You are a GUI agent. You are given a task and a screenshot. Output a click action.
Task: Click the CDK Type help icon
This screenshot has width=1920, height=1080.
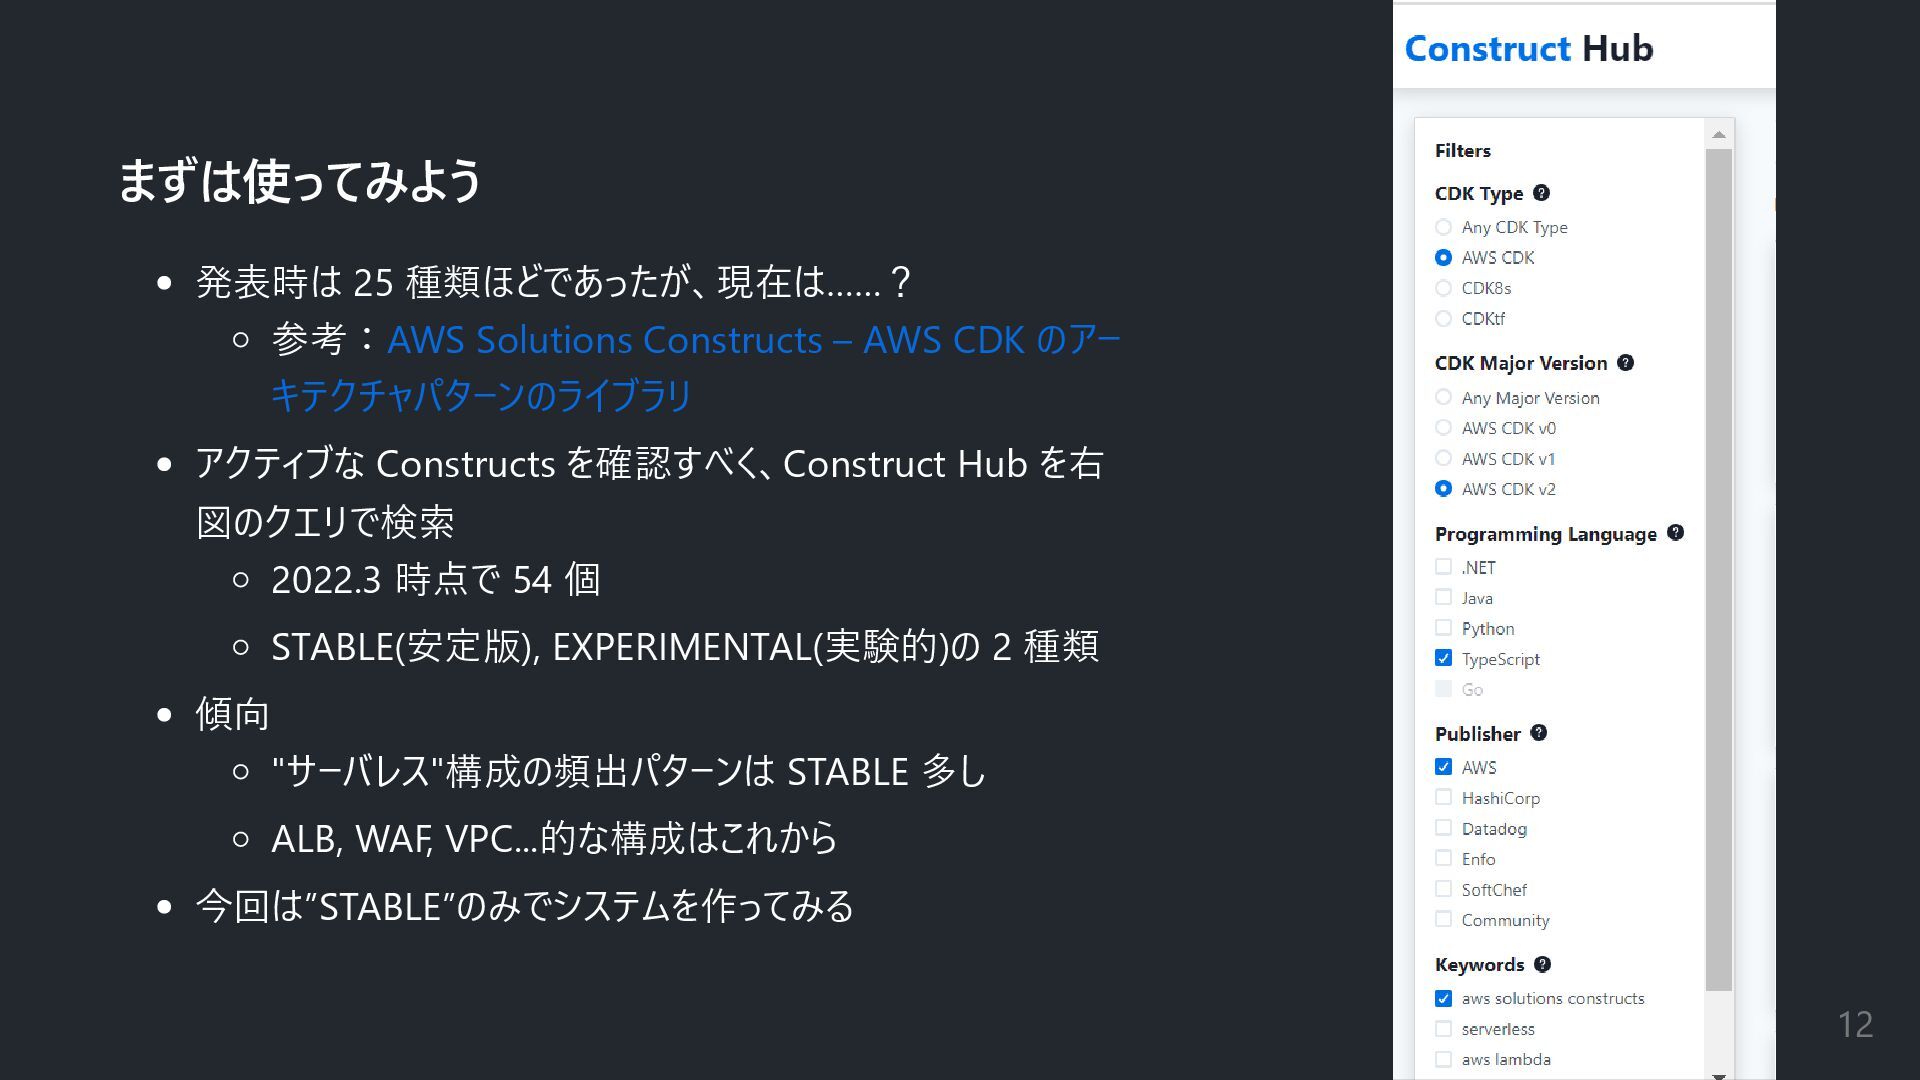[x=1541, y=193]
